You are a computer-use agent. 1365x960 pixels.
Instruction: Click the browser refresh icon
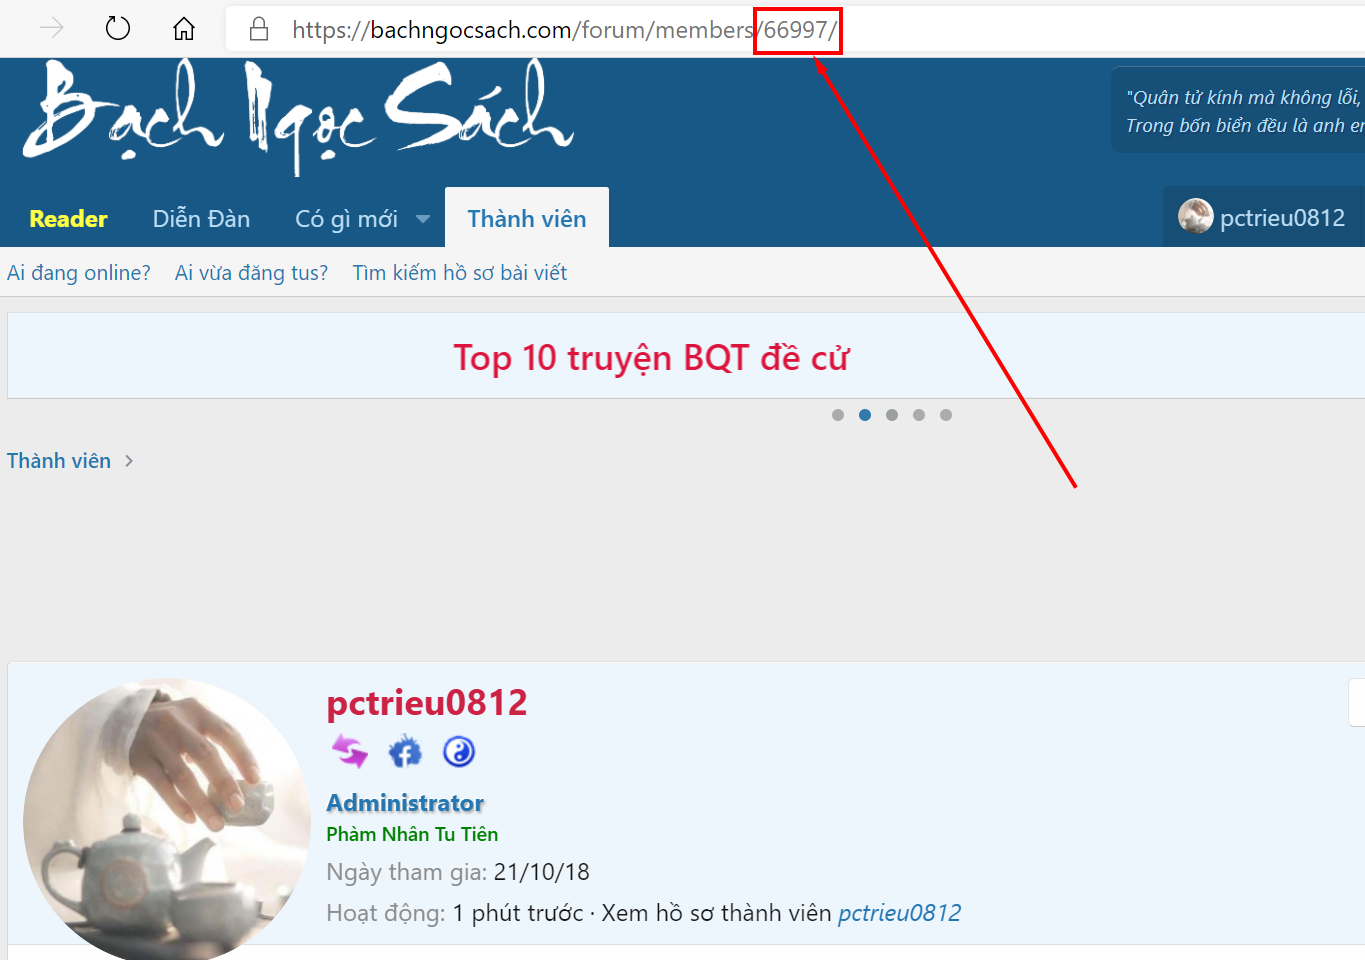coord(118,28)
